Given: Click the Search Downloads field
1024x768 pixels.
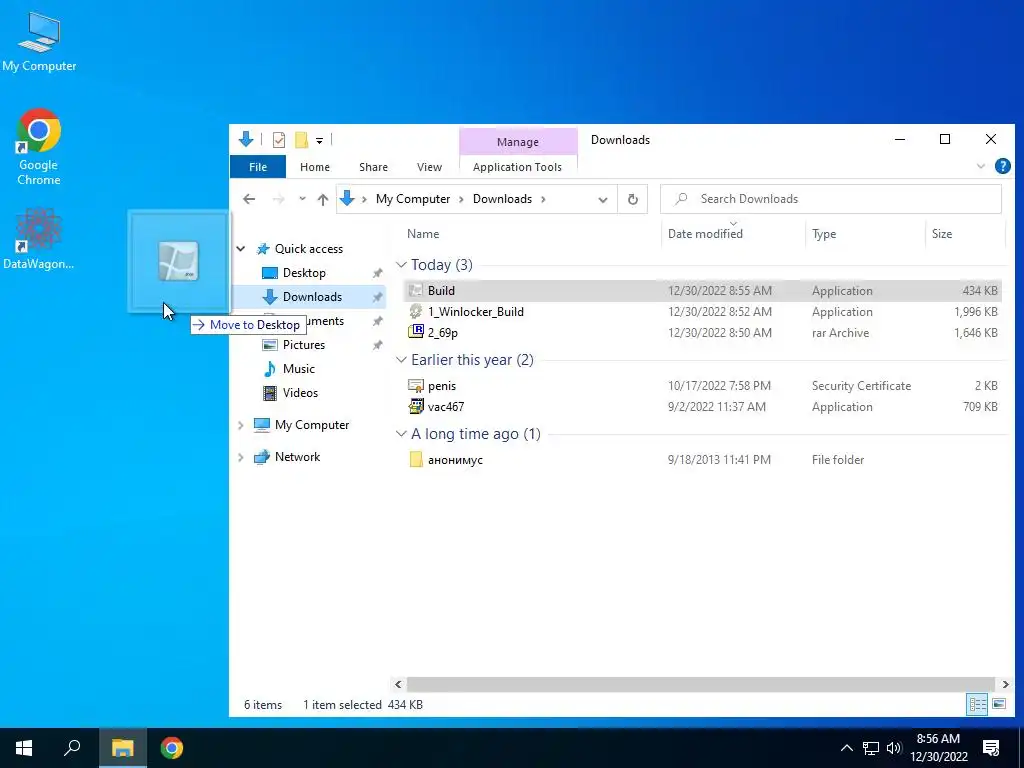Looking at the screenshot, I should click(831, 199).
